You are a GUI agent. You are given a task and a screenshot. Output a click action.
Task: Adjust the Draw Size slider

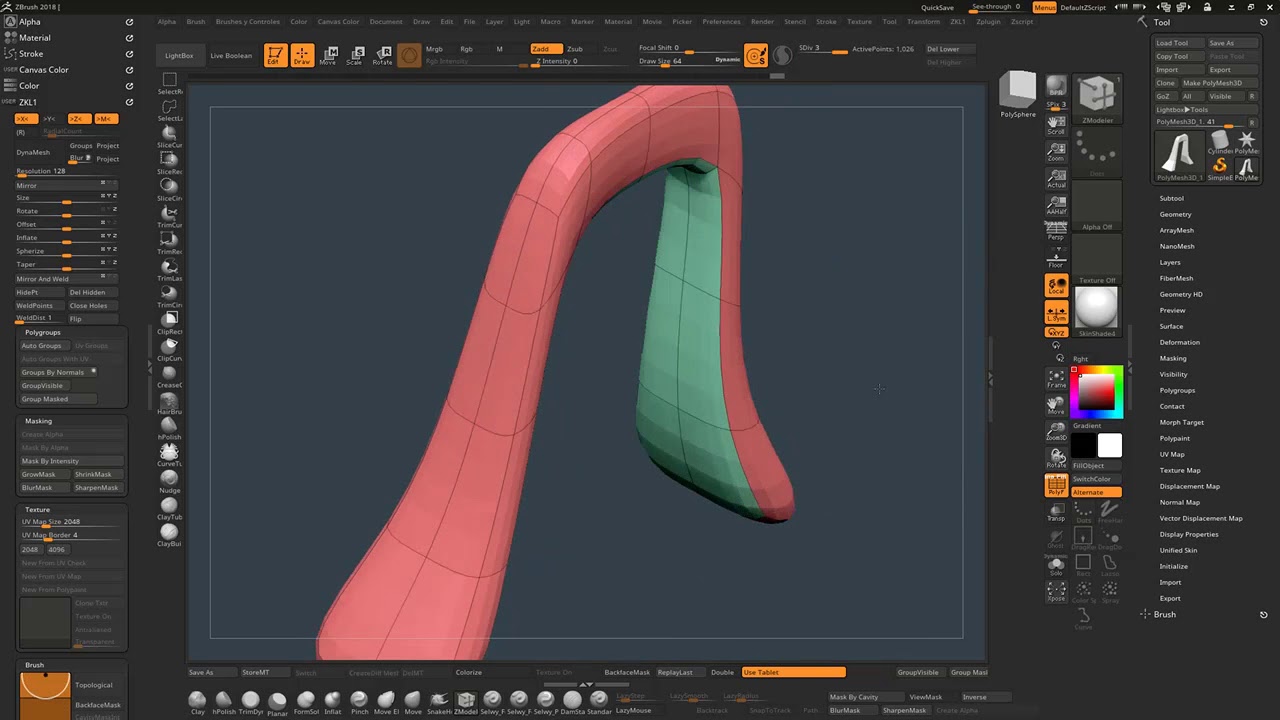690,61
